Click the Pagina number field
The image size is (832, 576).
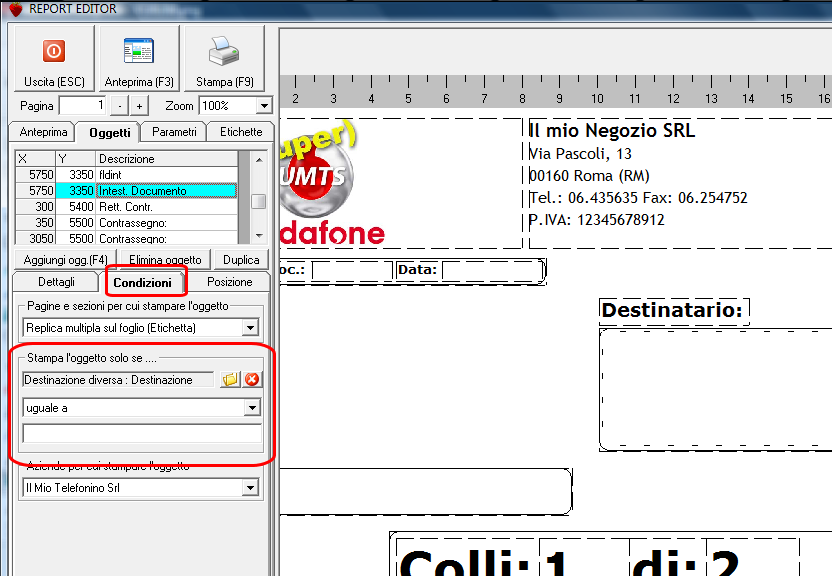coord(83,106)
